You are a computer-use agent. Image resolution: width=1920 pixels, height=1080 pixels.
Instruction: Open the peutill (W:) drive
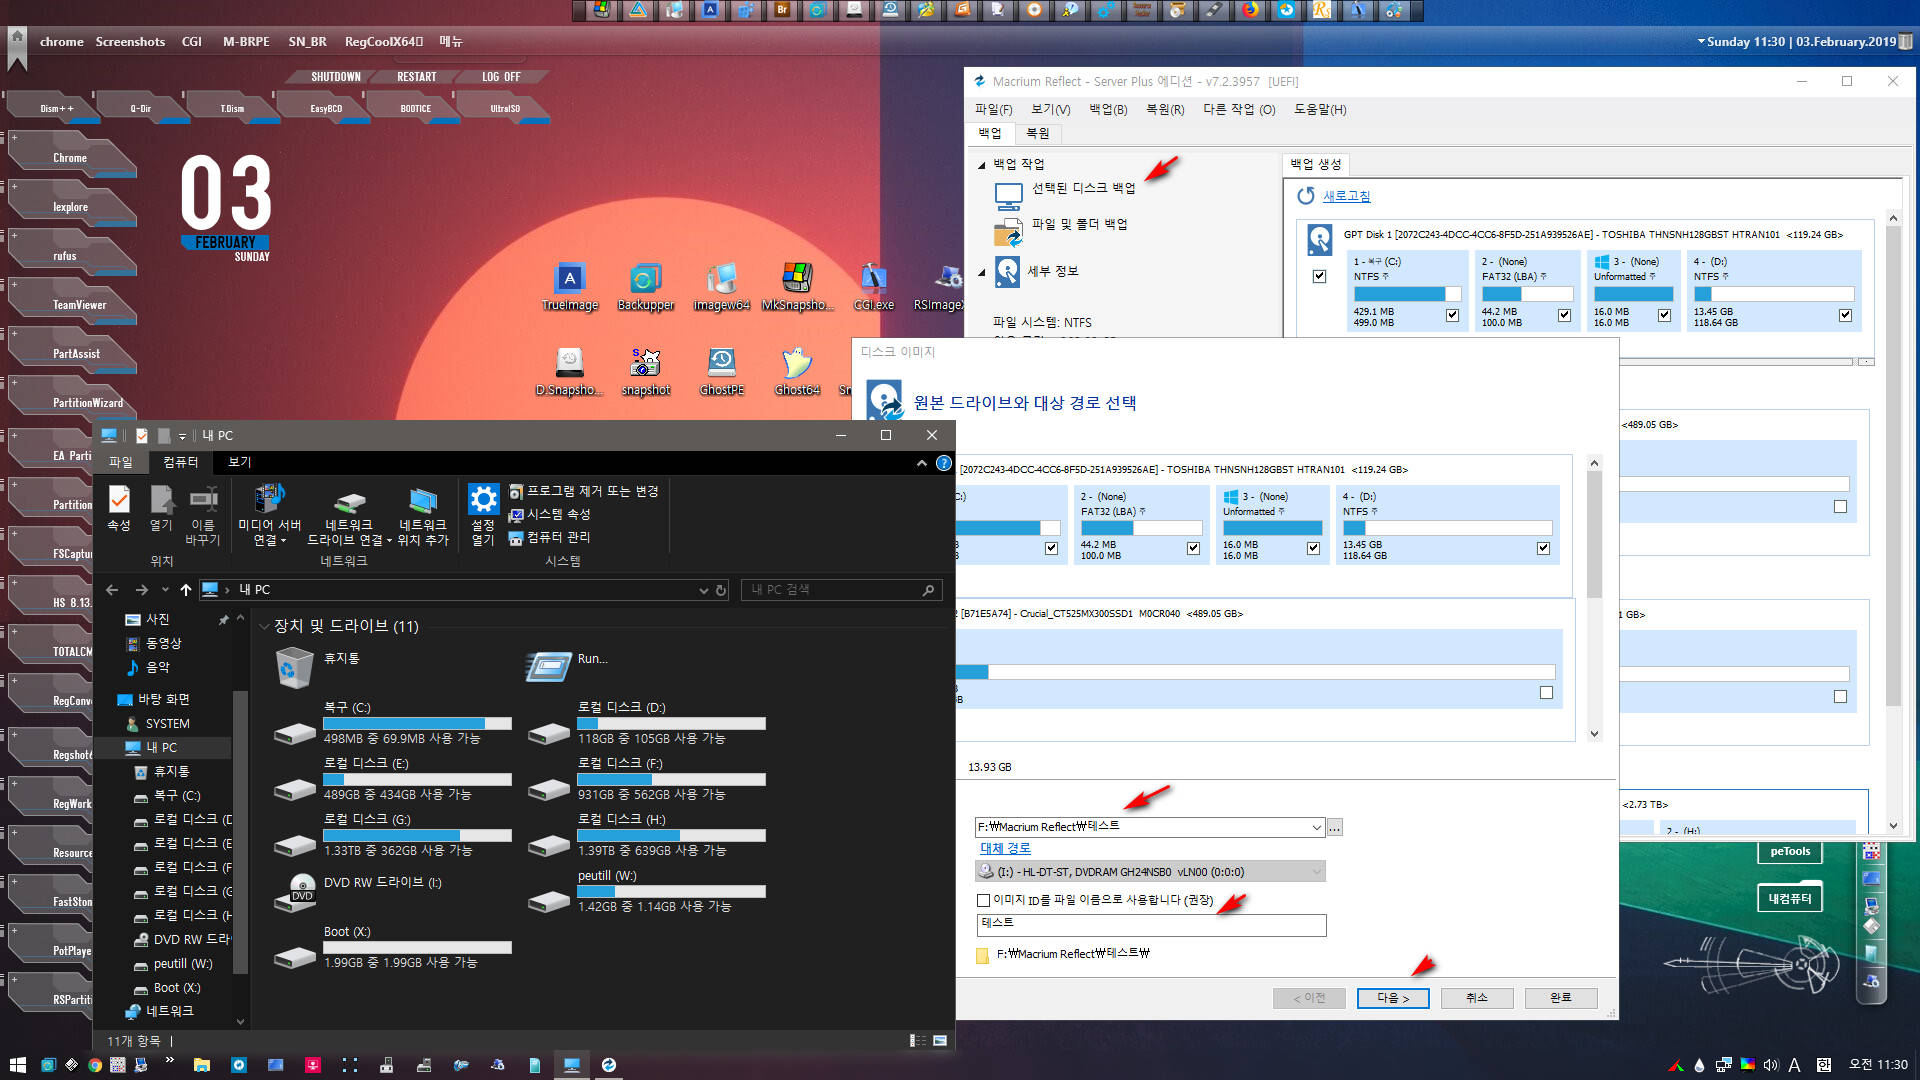click(646, 890)
